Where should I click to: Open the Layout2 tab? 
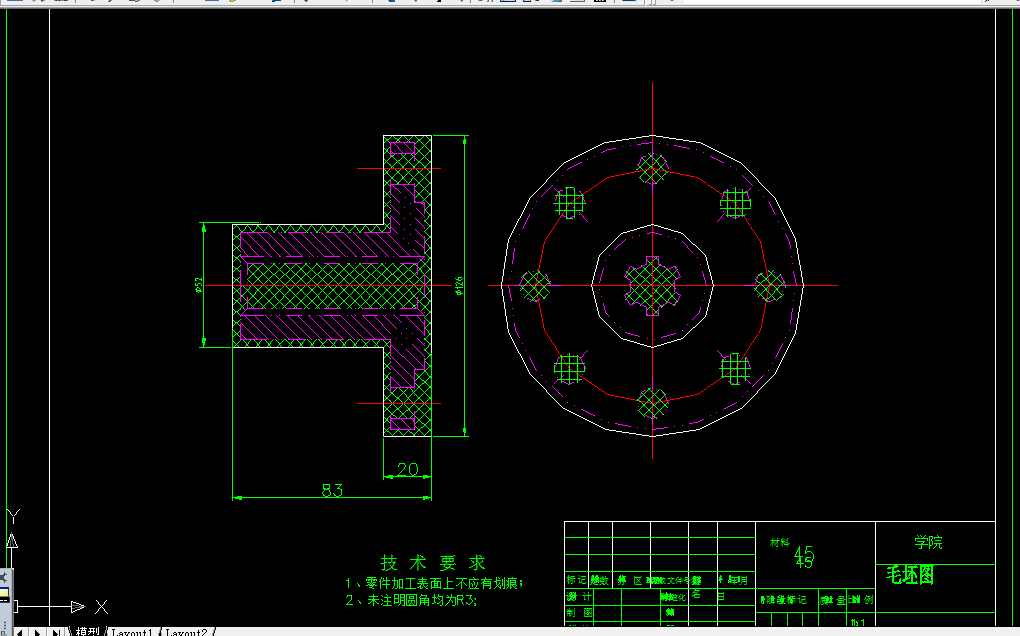pos(186,632)
